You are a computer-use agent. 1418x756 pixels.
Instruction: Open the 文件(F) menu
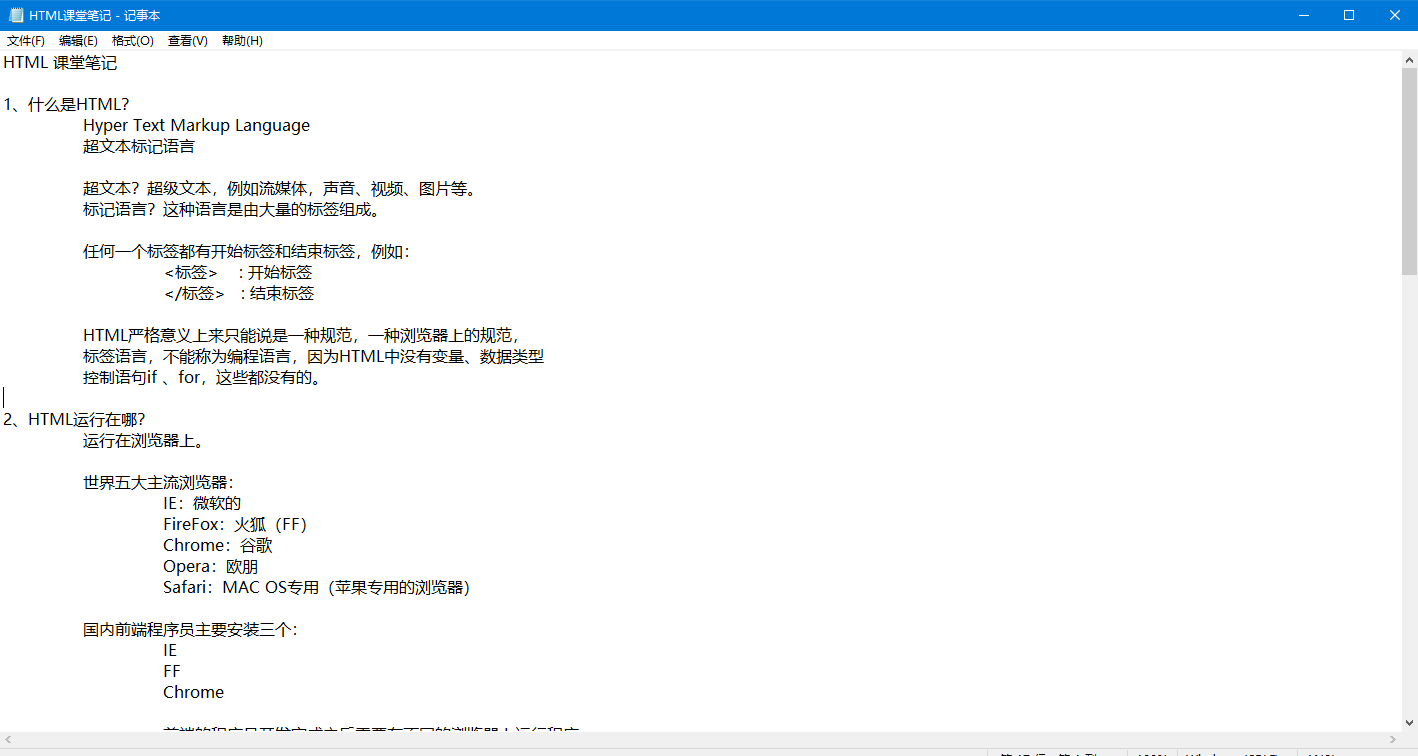tap(26, 41)
